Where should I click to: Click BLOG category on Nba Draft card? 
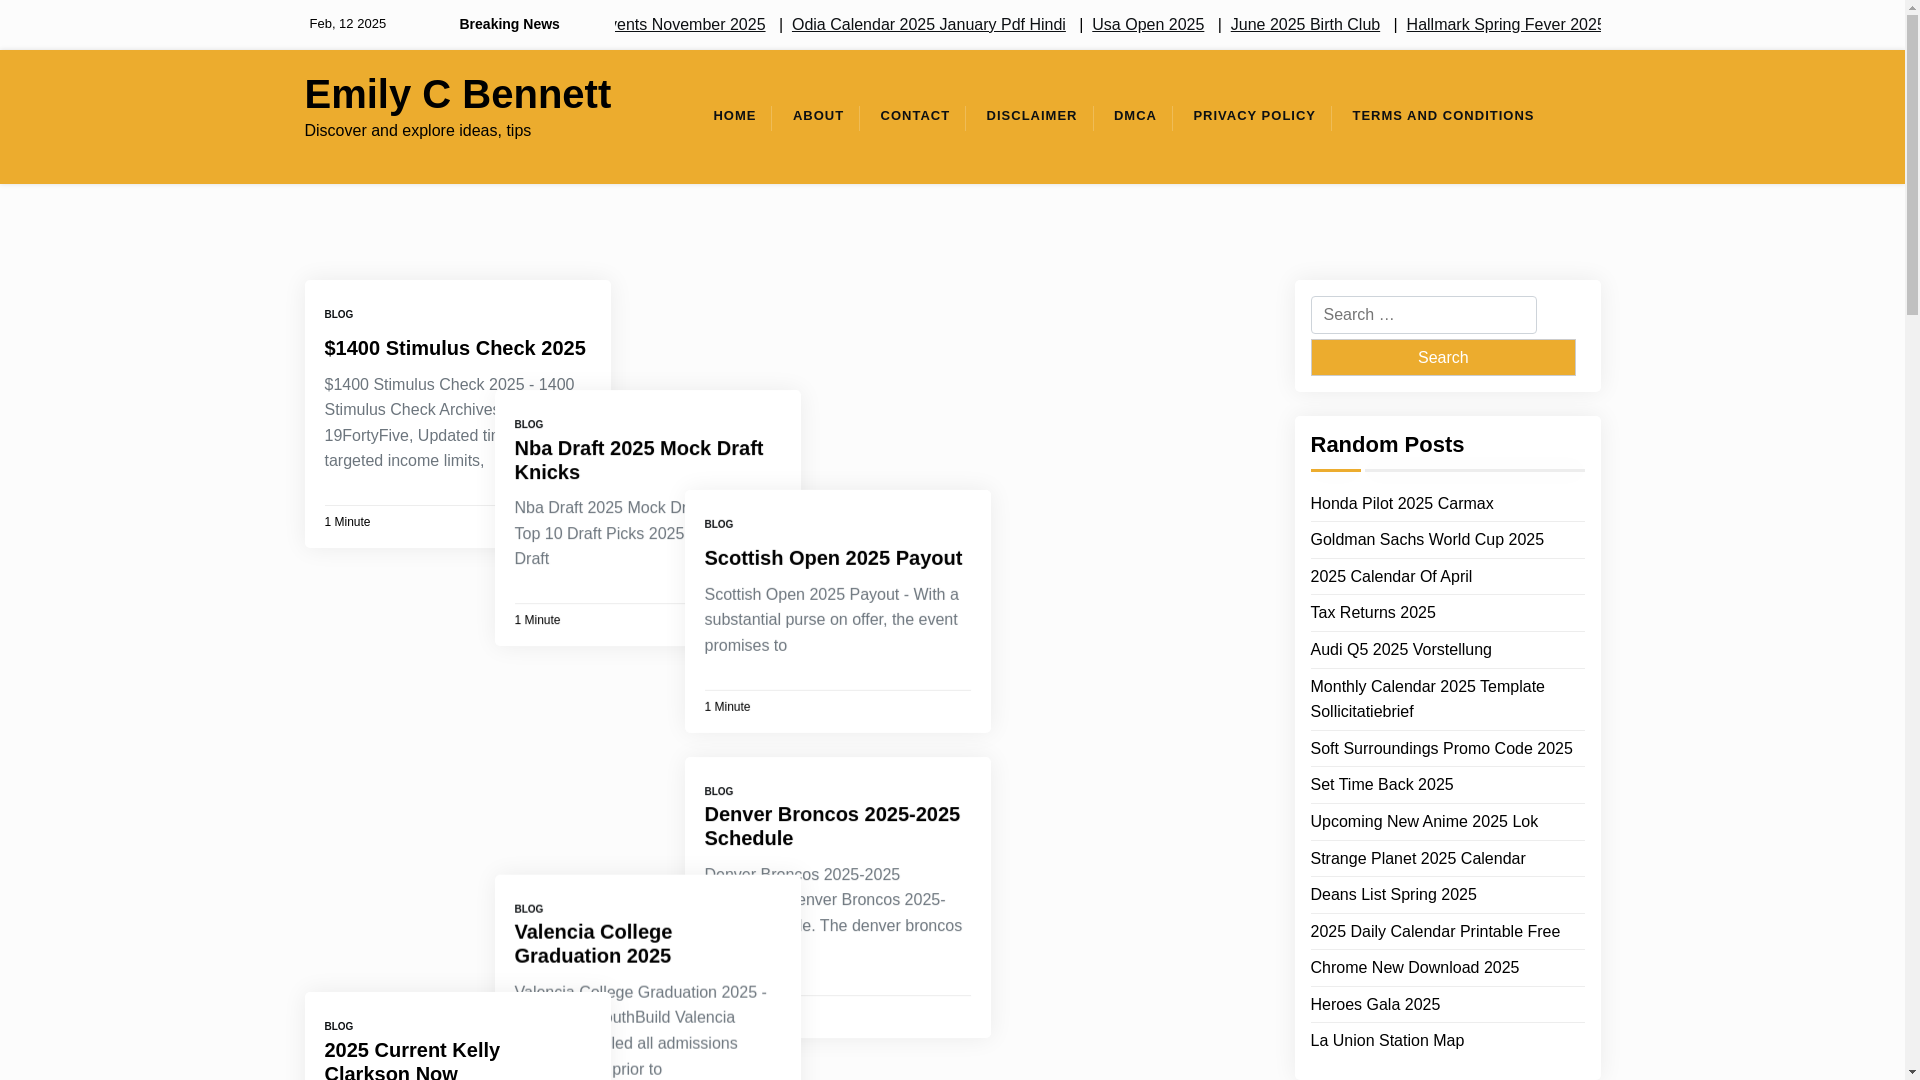528,425
